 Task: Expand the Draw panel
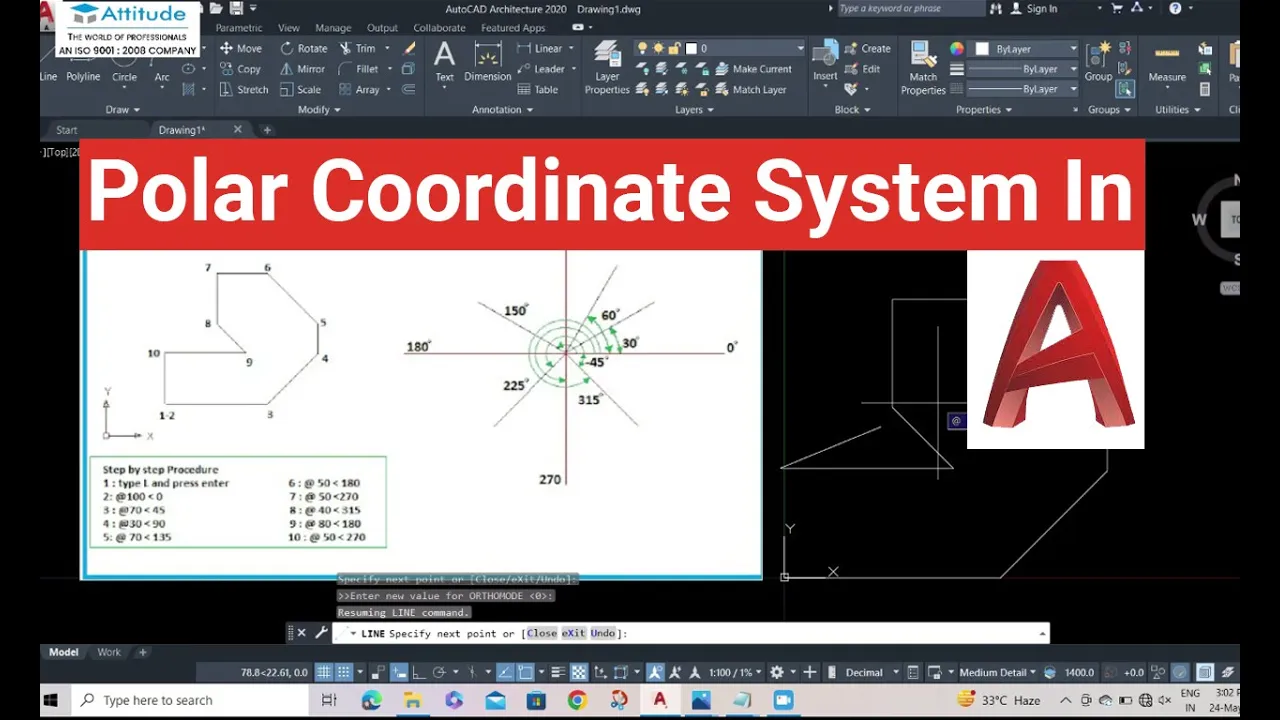(123, 110)
